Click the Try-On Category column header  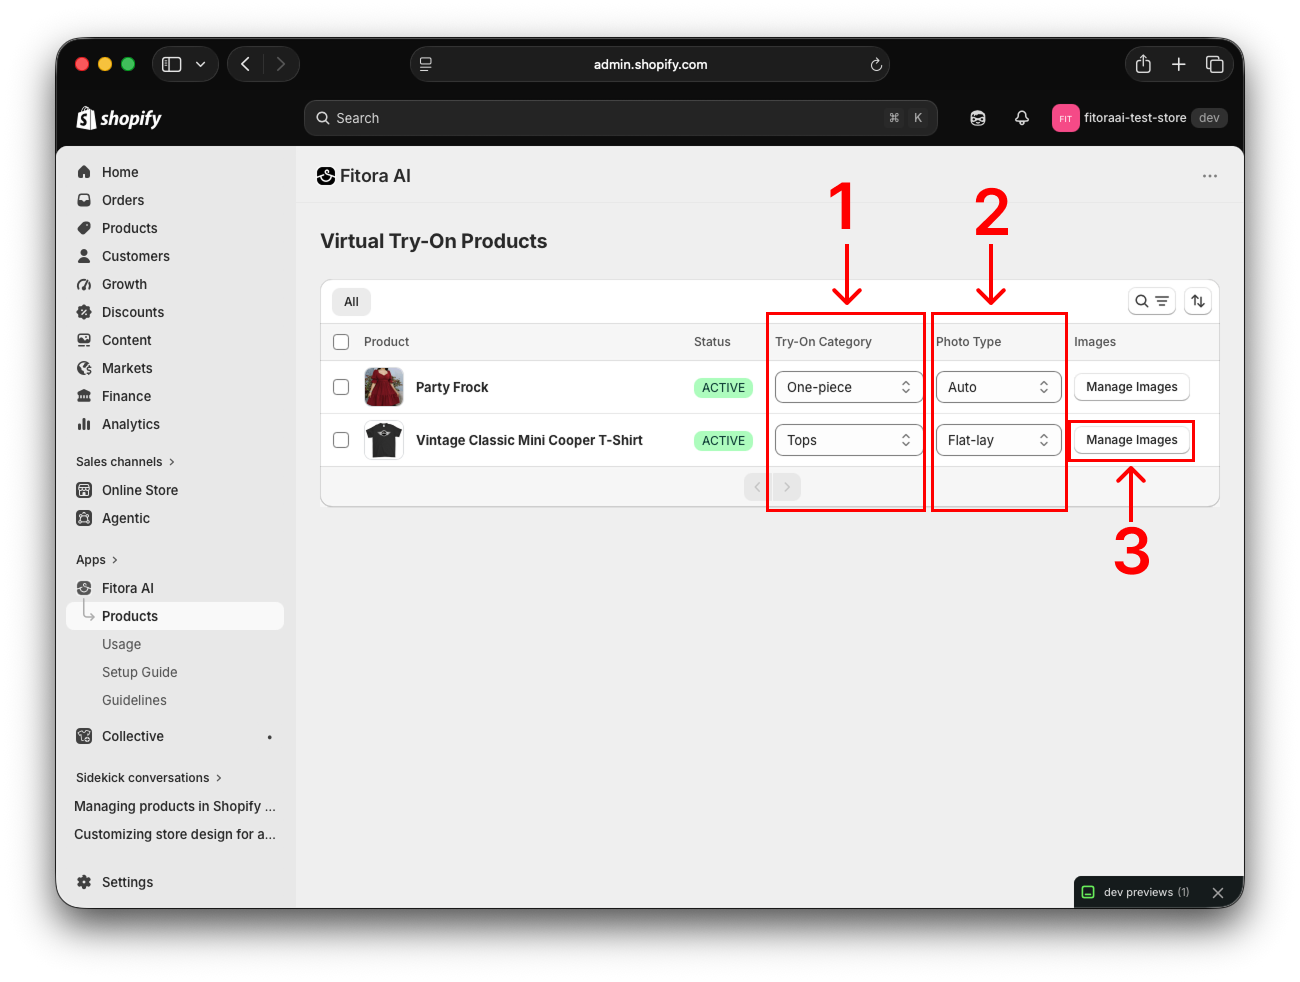pos(823,342)
